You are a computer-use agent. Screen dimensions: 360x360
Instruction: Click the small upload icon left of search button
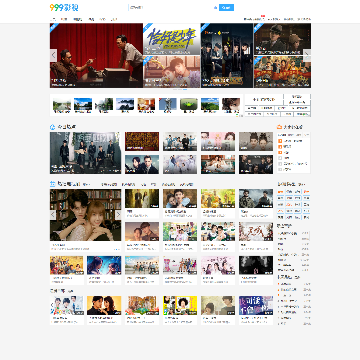pos(215,7)
